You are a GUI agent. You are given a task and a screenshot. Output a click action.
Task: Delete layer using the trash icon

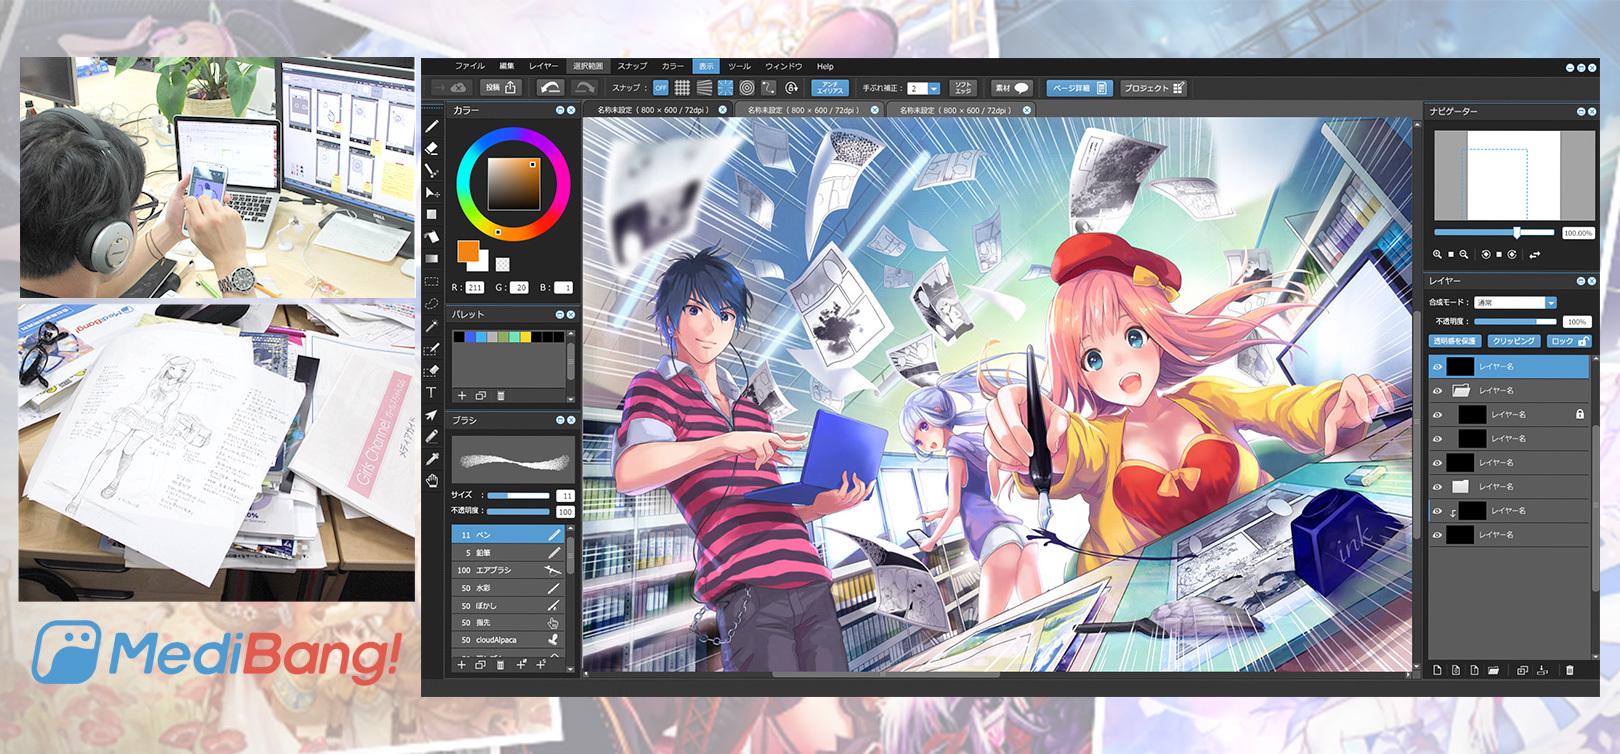(1569, 670)
